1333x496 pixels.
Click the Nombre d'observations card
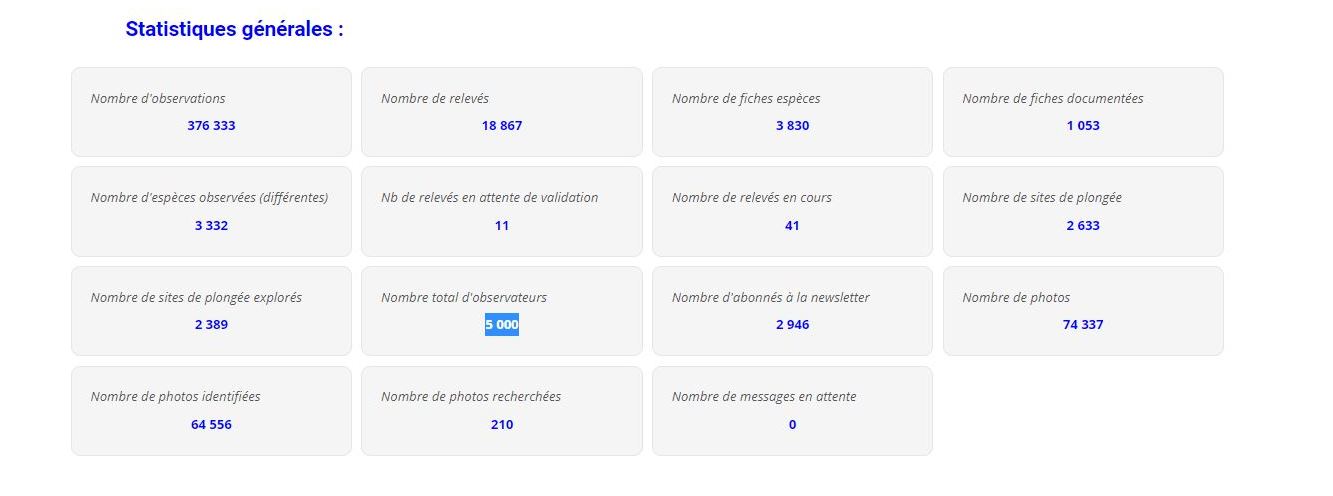click(211, 112)
